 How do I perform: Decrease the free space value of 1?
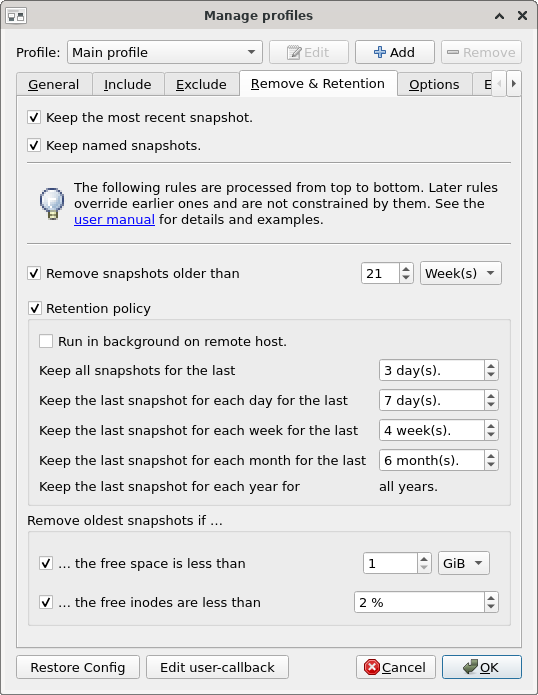coord(424,568)
